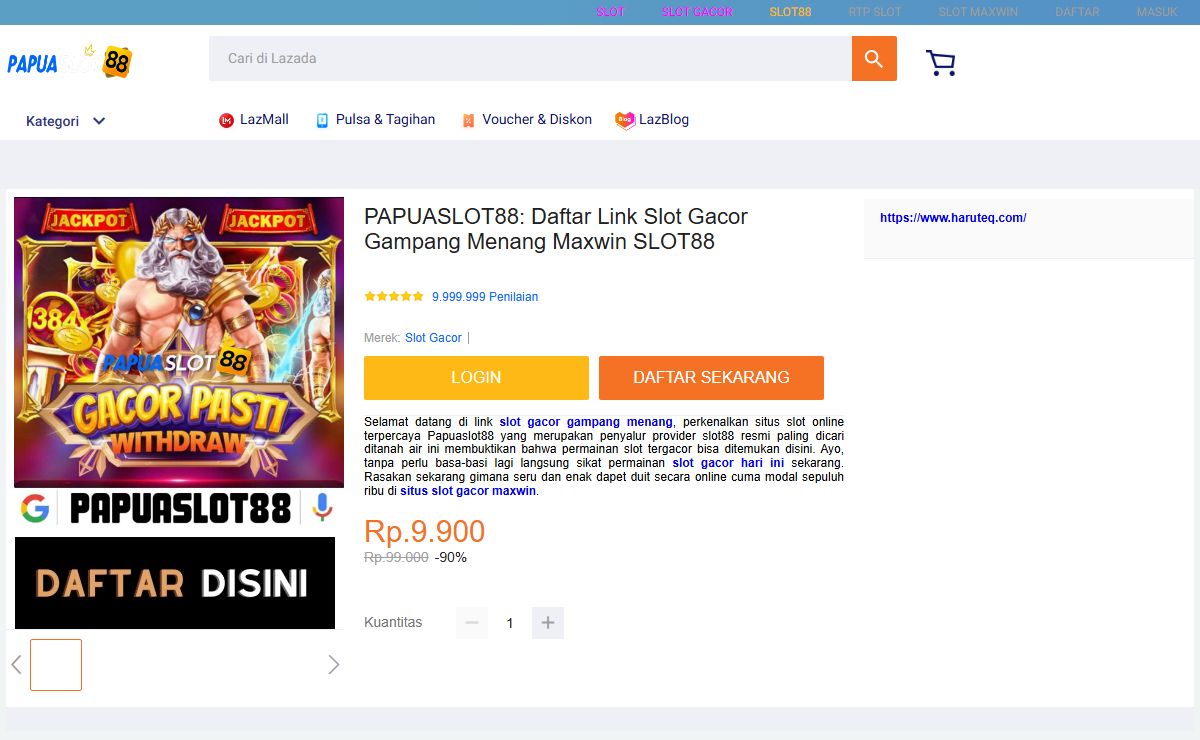The image size is (1200, 740).
Task: Click the Voucher & Diskon icon
Action: click(x=468, y=120)
